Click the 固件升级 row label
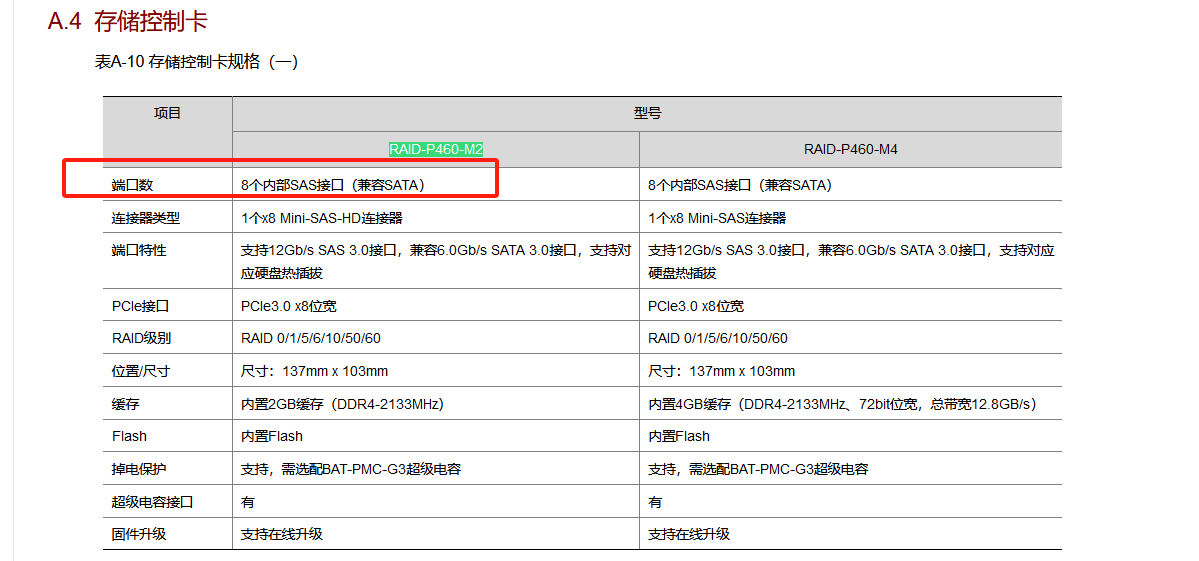The height and width of the screenshot is (561, 1199). pyautogui.click(x=138, y=533)
